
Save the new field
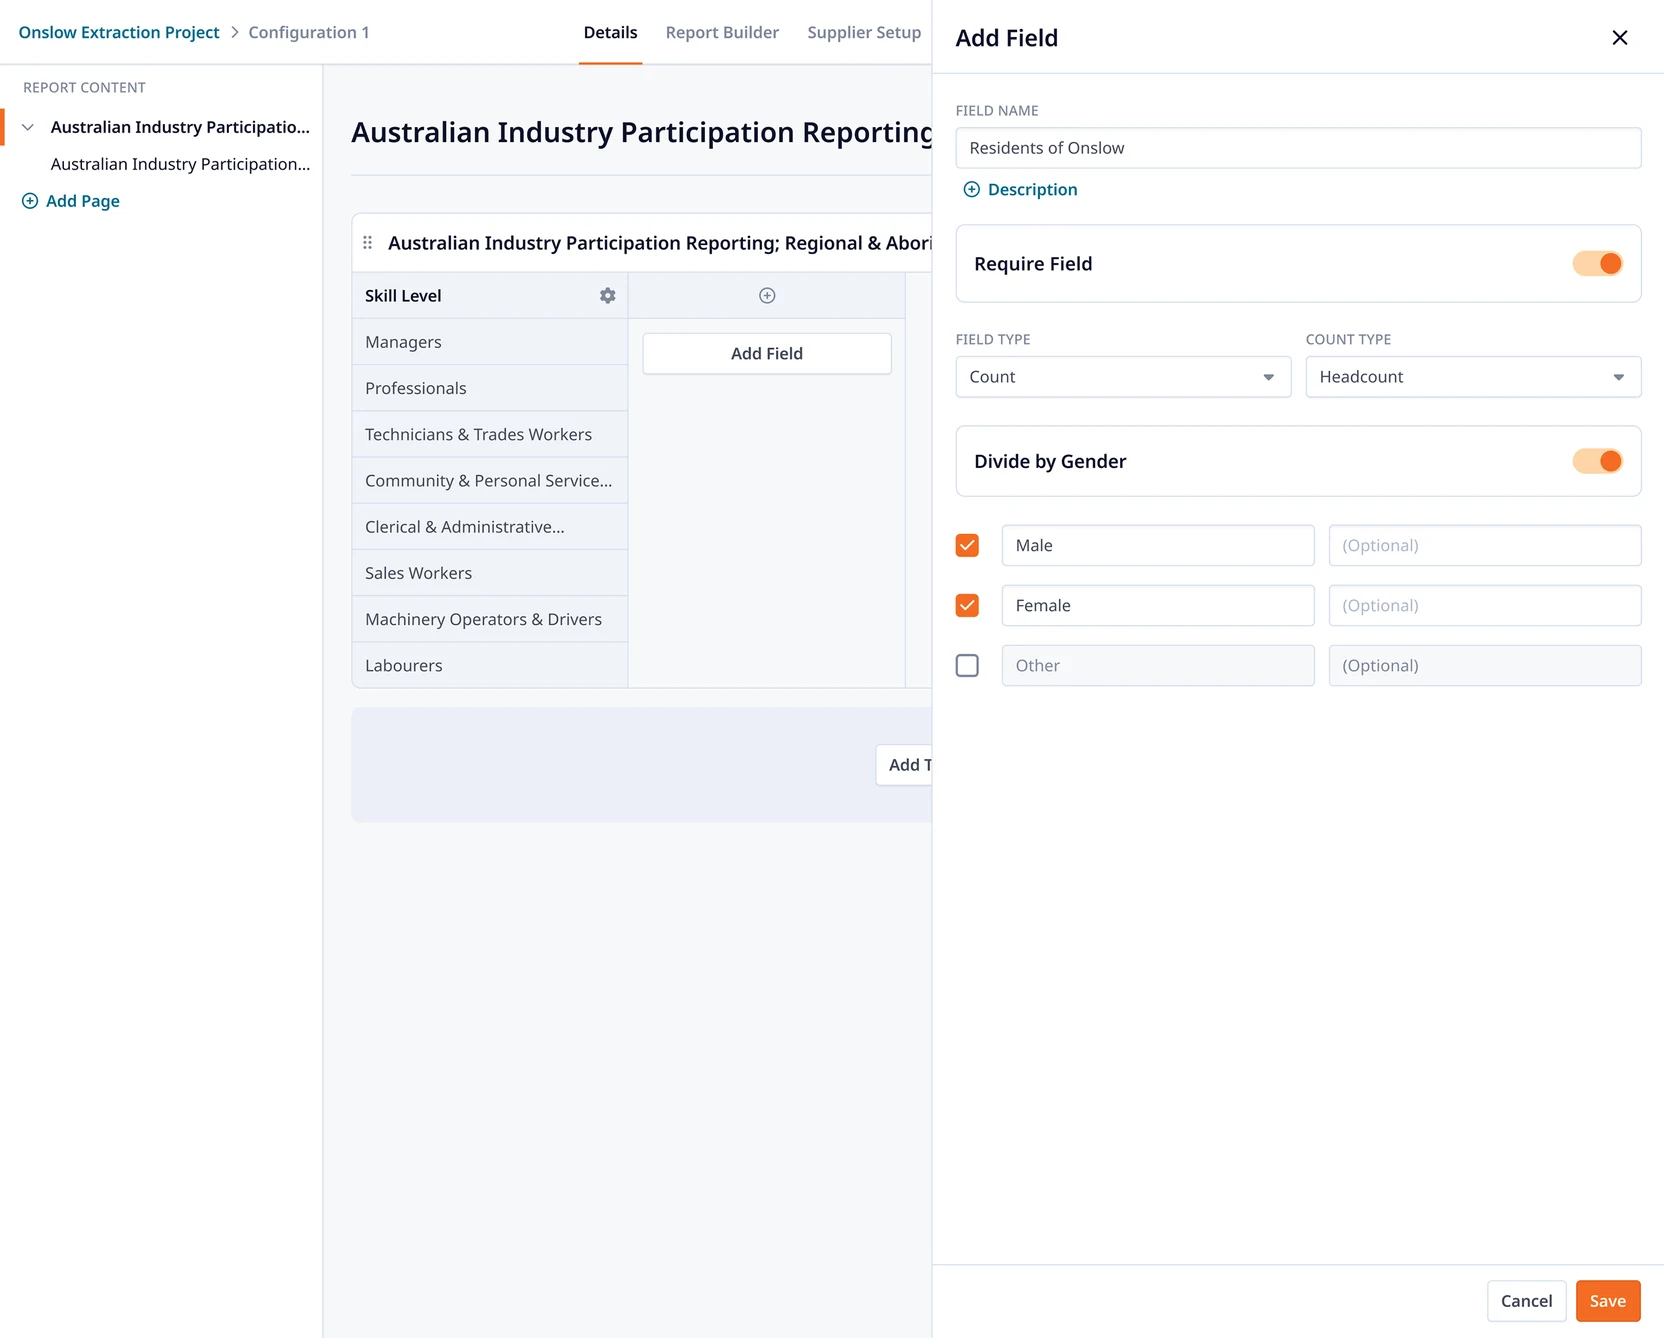click(1608, 1301)
